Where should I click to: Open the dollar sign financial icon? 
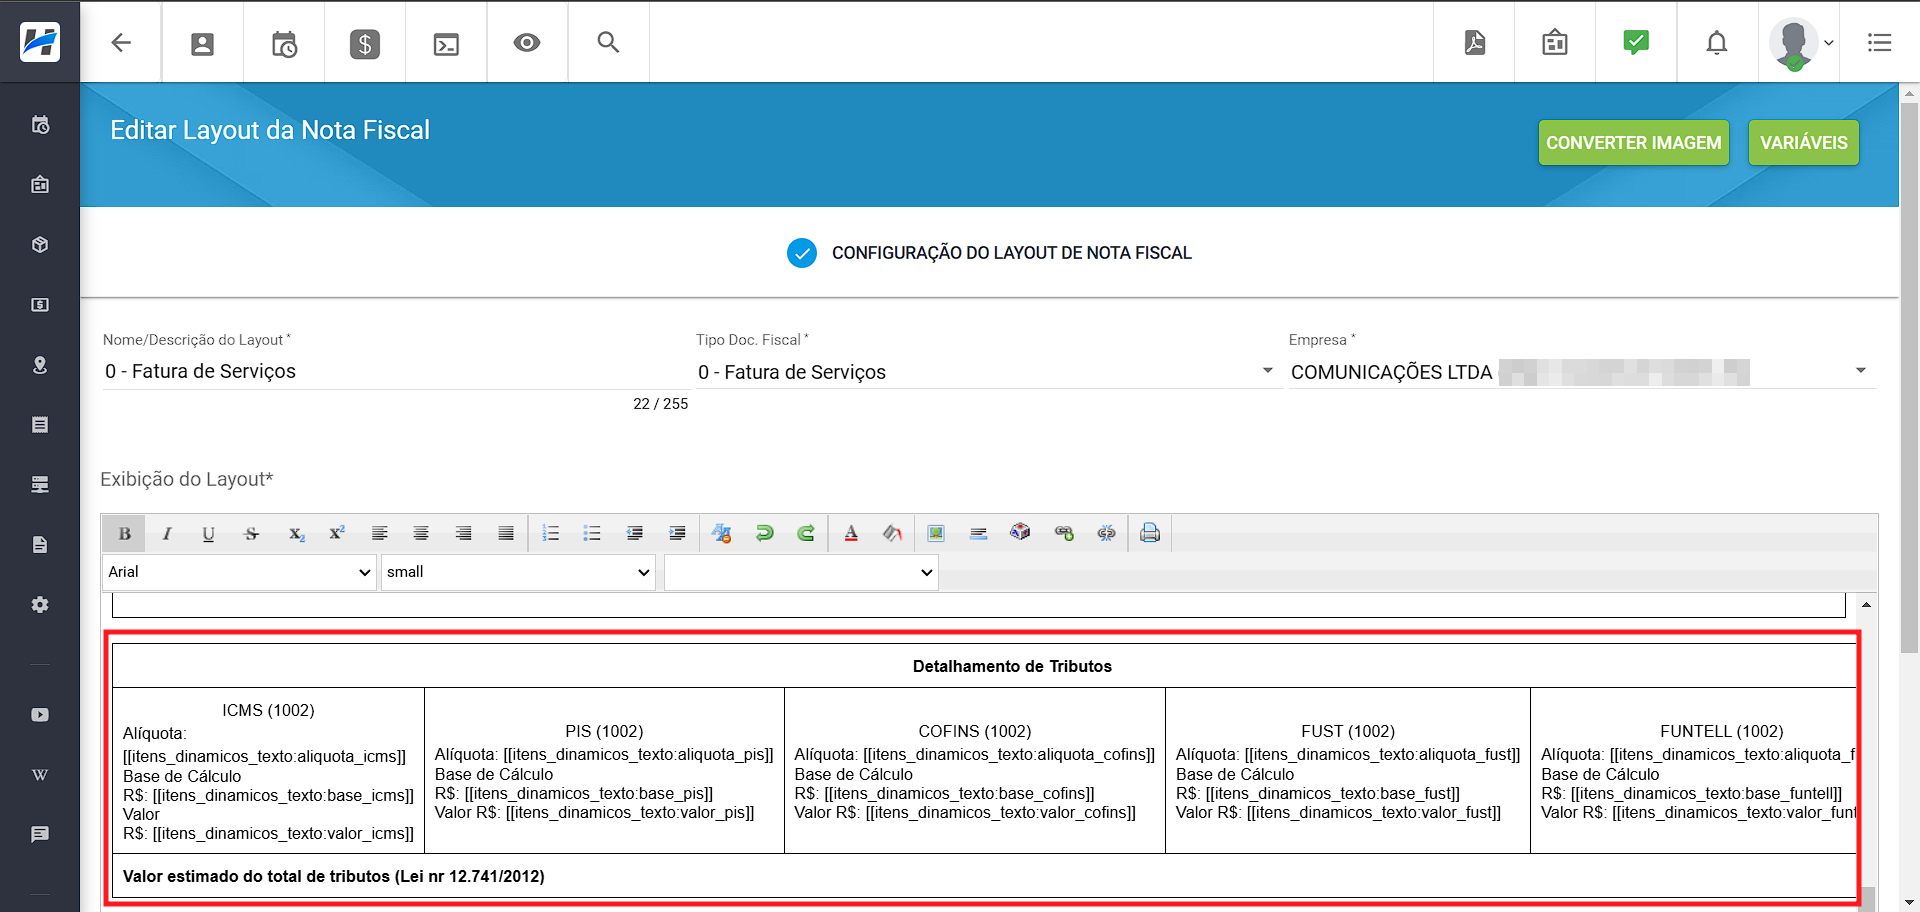pos(364,44)
